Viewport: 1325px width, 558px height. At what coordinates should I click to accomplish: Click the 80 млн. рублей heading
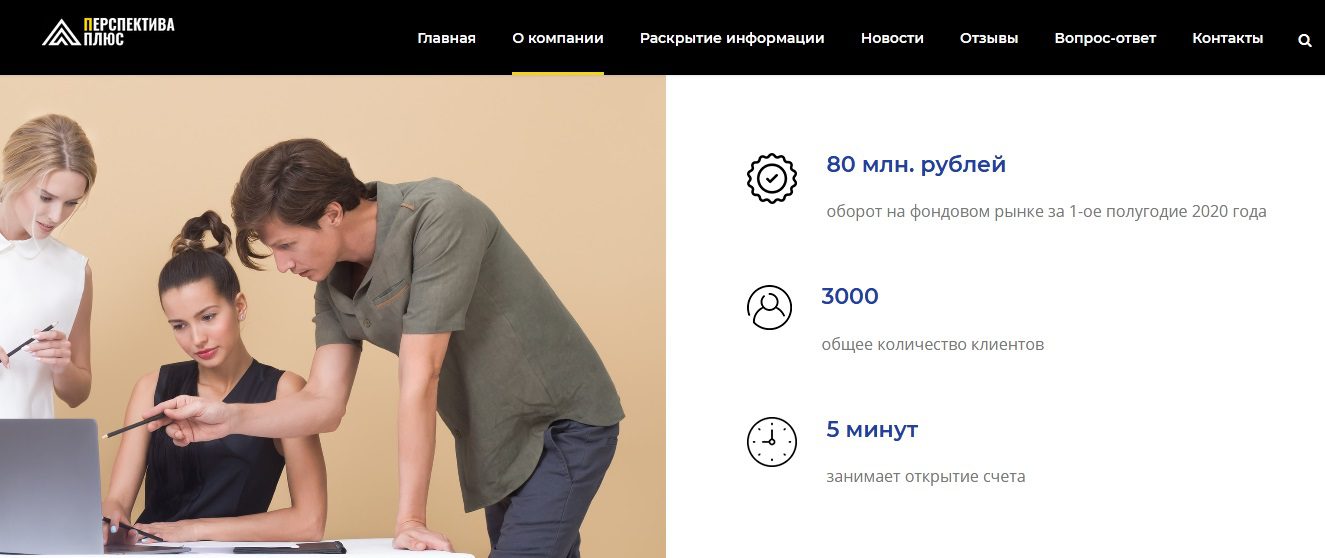click(x=916, y=165)
